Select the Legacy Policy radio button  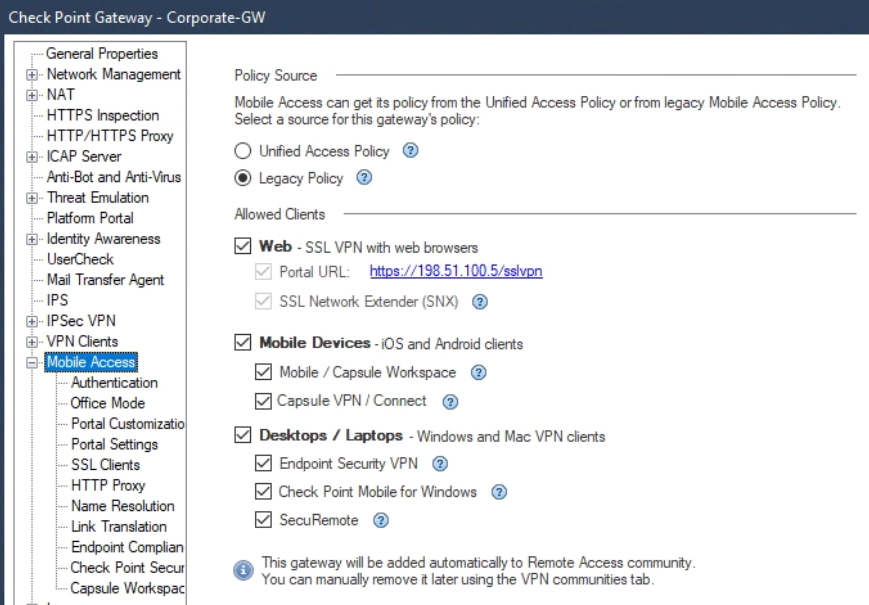pyautogui.click(x=243, y=178)
